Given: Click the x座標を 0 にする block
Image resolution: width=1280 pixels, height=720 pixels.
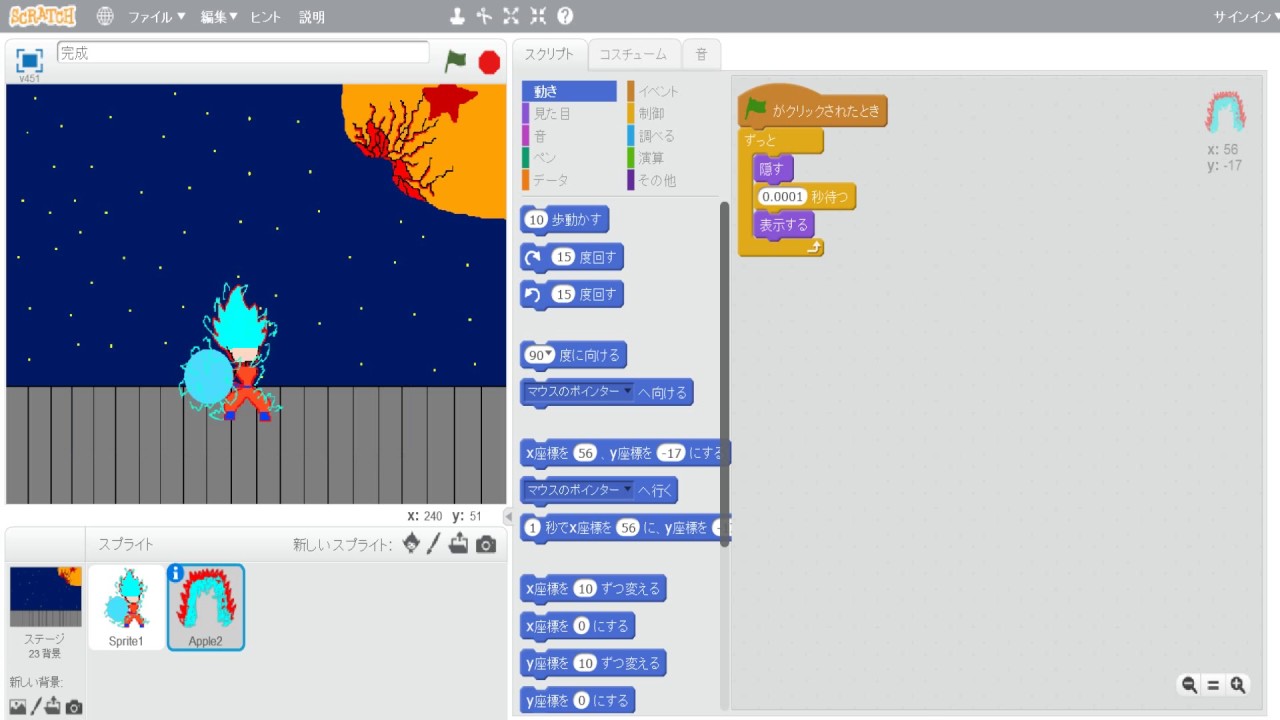Looking at the screenshot, I should click(x=577, y=626).
